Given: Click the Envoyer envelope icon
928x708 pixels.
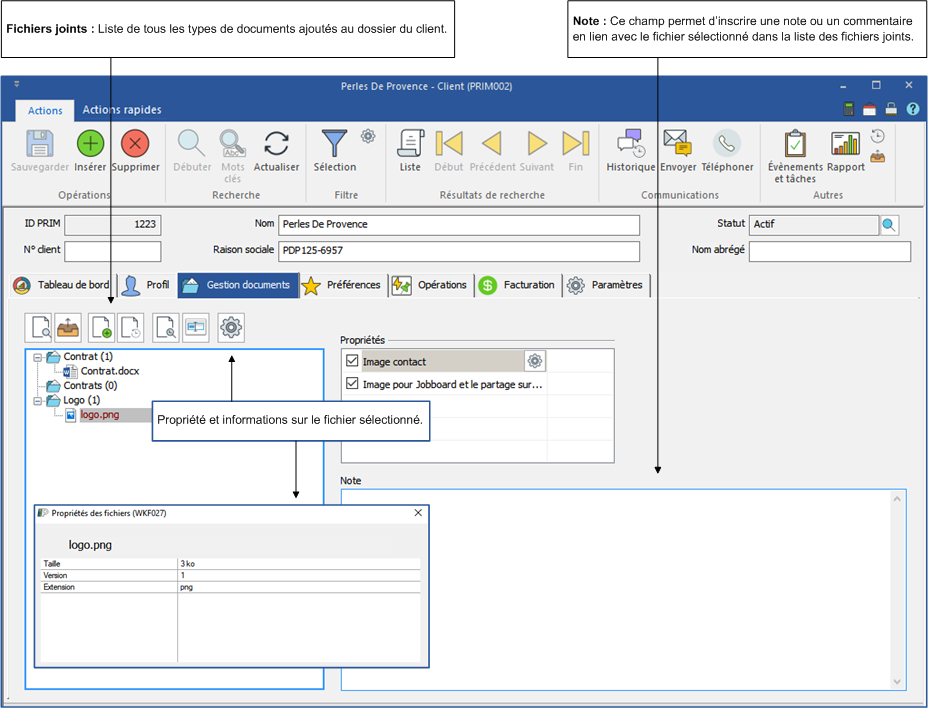Looking at the screenshot, I should click(x=677, y=144).
